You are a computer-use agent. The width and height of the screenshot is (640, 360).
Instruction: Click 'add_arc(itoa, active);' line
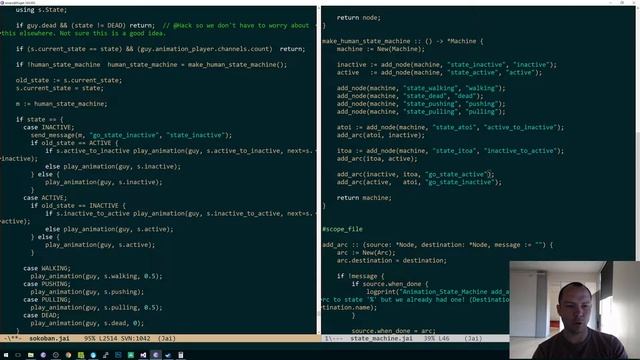pos(377,159)
